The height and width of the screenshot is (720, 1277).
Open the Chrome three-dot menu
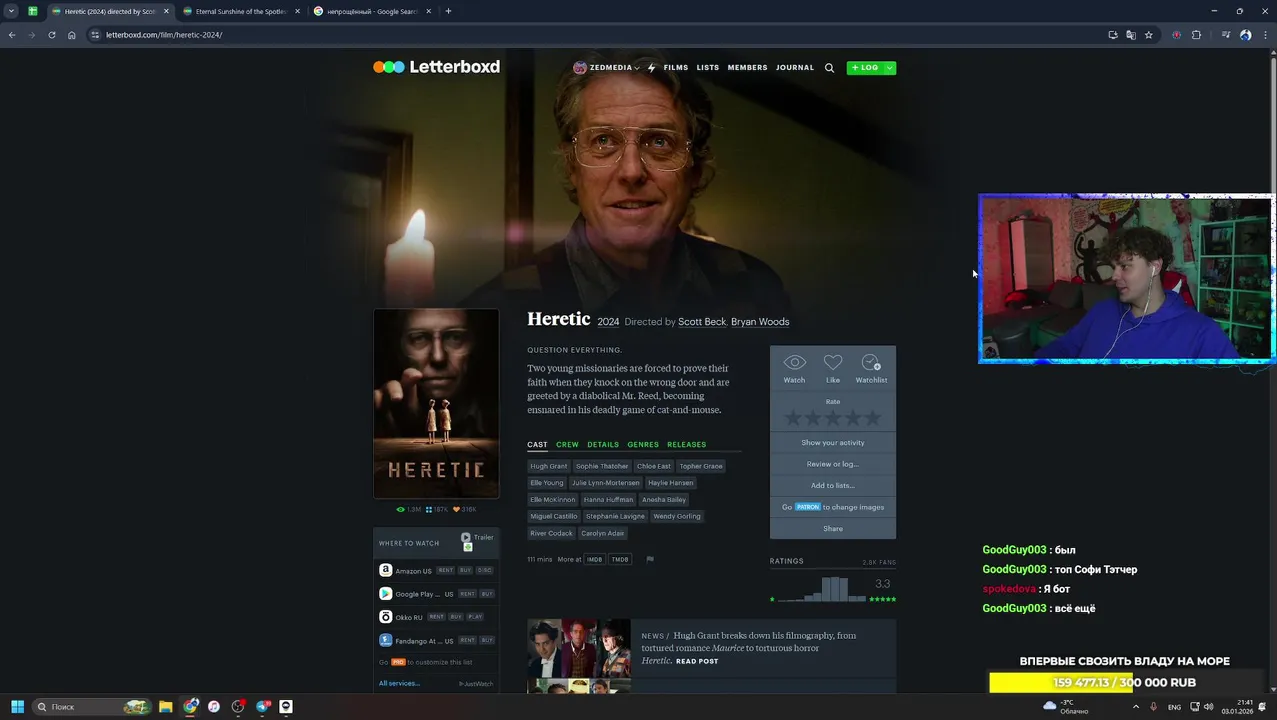tap(1264, 35)
